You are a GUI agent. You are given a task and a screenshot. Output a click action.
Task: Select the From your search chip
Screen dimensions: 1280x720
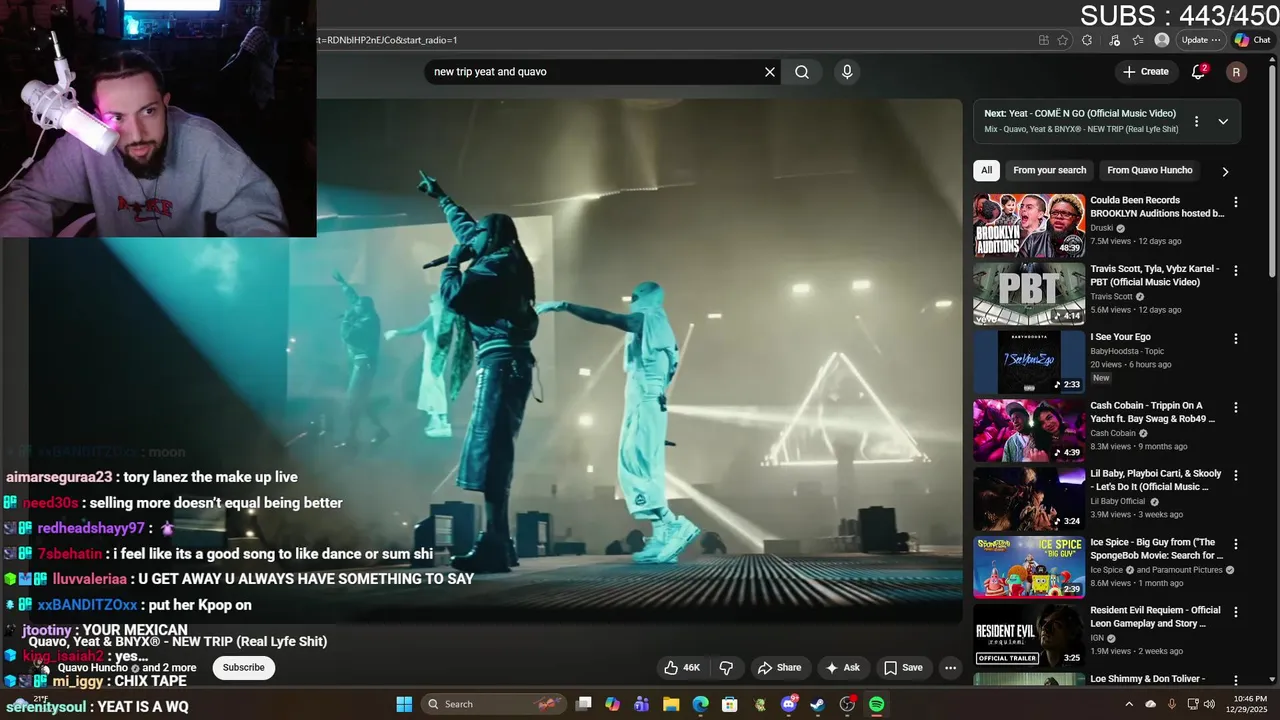coord(1049,170)
